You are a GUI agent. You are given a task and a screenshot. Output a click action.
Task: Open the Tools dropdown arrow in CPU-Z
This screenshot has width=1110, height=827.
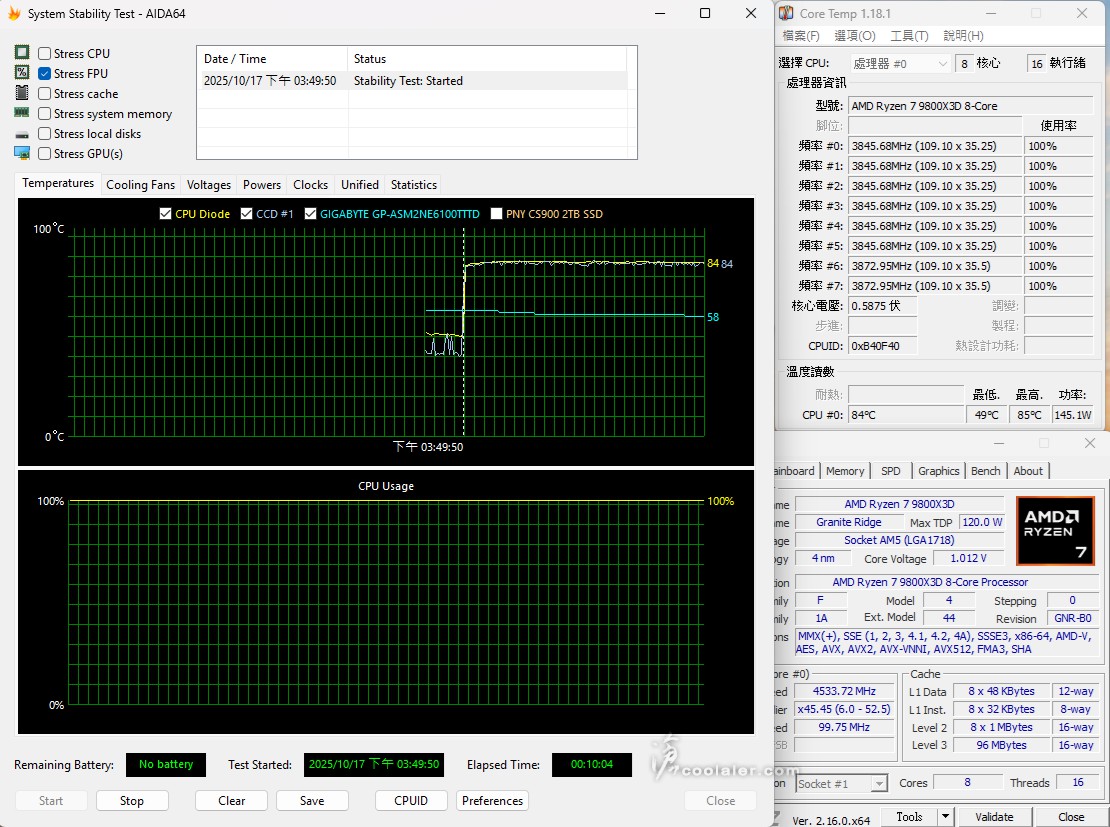[946, 817]
